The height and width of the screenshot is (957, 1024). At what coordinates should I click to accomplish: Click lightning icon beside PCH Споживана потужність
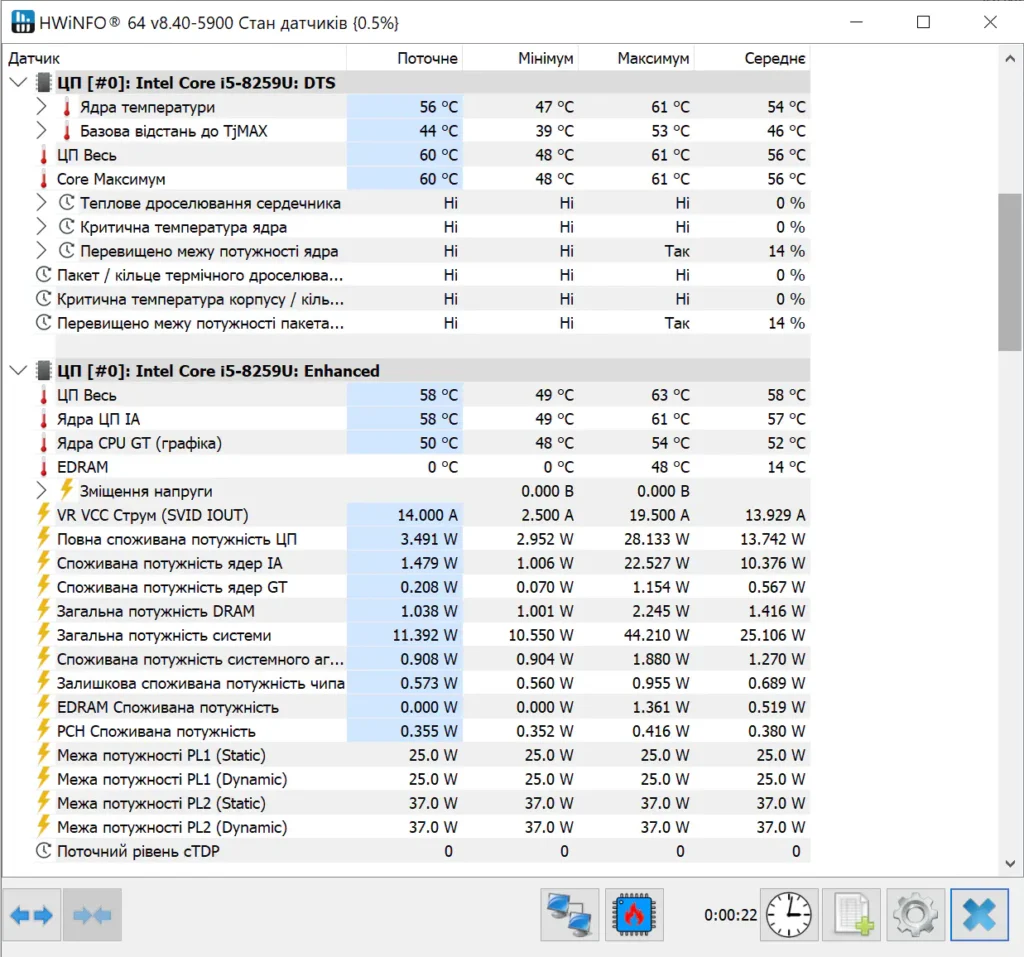click(x=44, y=730)
